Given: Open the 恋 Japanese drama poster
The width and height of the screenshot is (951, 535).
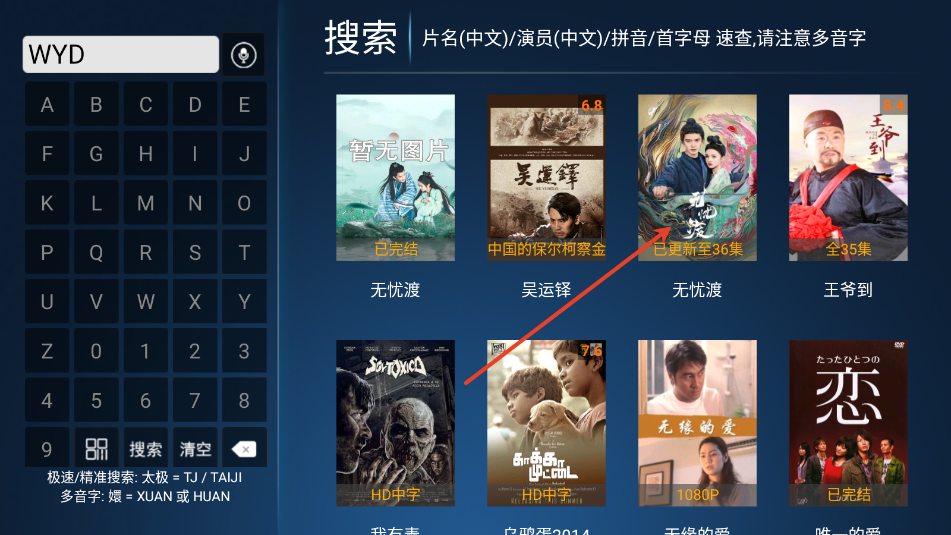Looking at the screenshot, I should pos(848,423).
